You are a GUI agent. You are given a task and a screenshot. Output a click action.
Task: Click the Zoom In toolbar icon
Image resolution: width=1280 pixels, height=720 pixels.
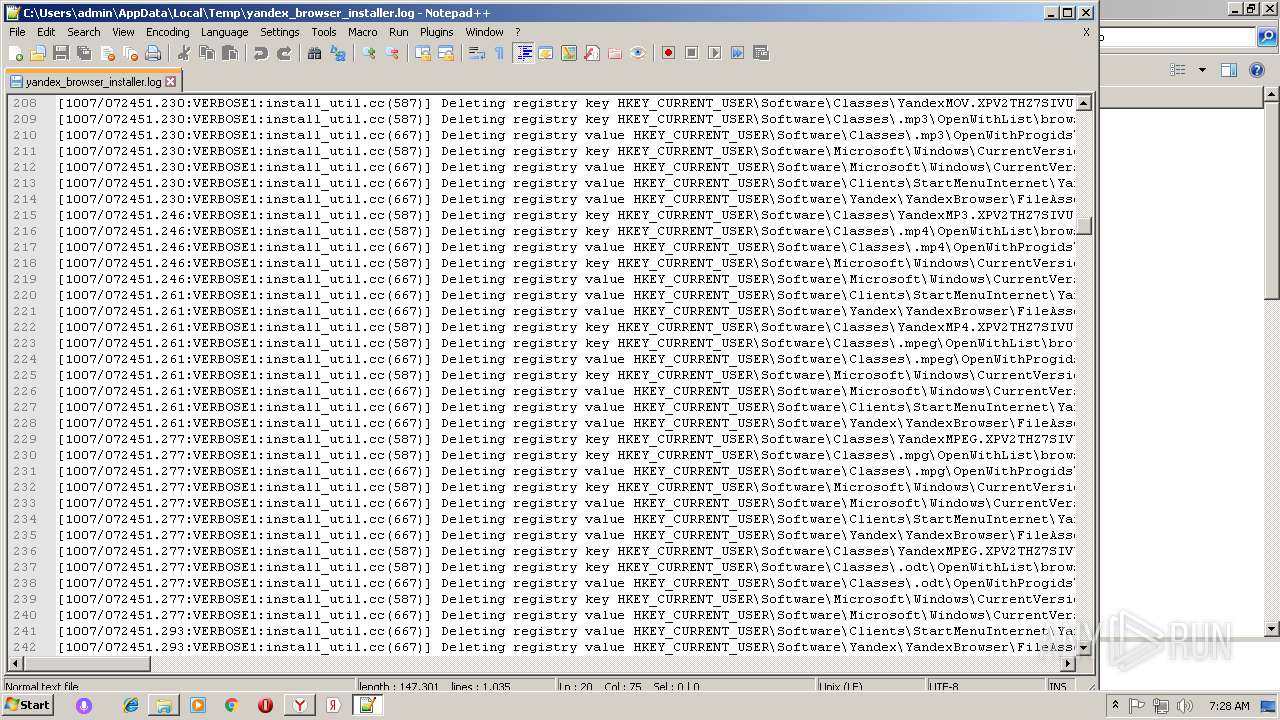(x=368, y=53)
